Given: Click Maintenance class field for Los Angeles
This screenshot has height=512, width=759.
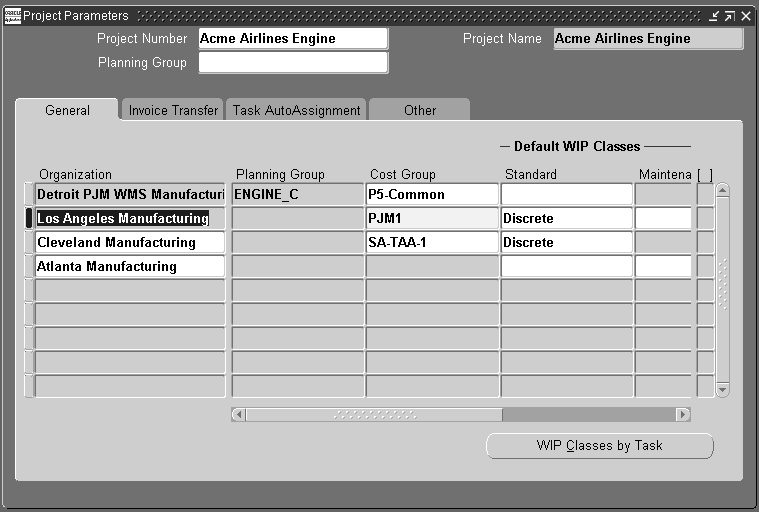Looking at the screenshot, I should 663,218.
